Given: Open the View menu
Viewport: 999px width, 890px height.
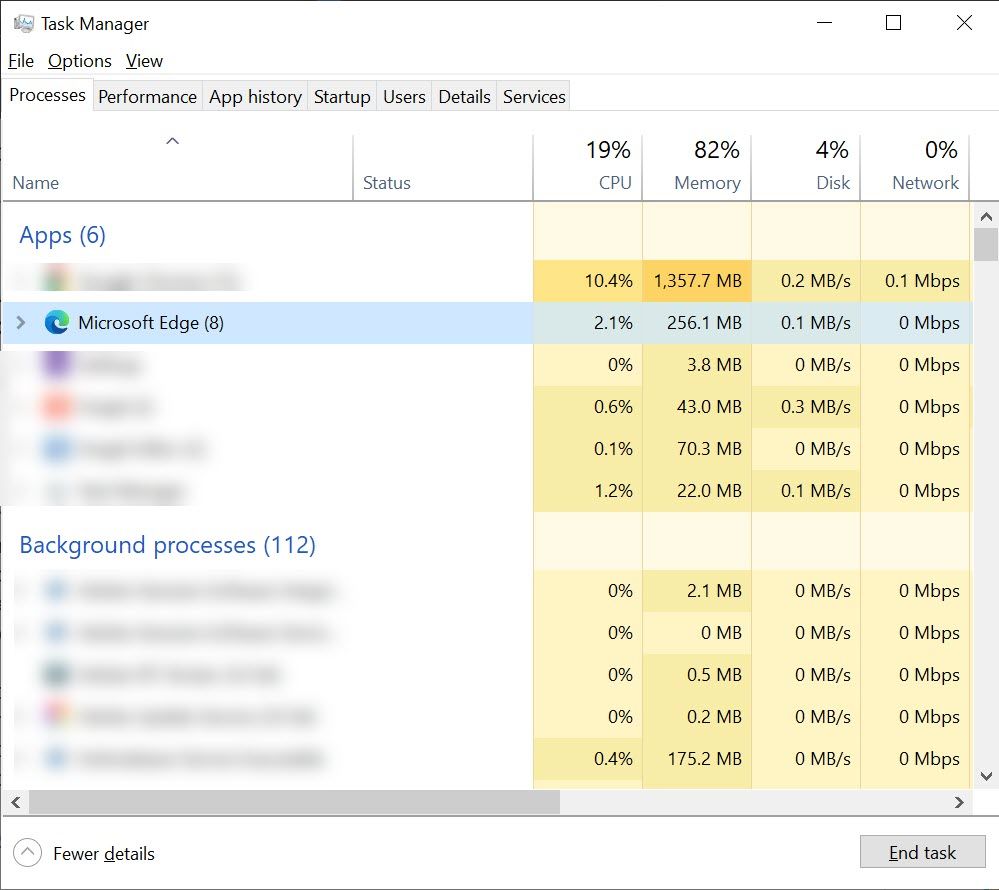Looking at the screenshot, I should point(144,61).
